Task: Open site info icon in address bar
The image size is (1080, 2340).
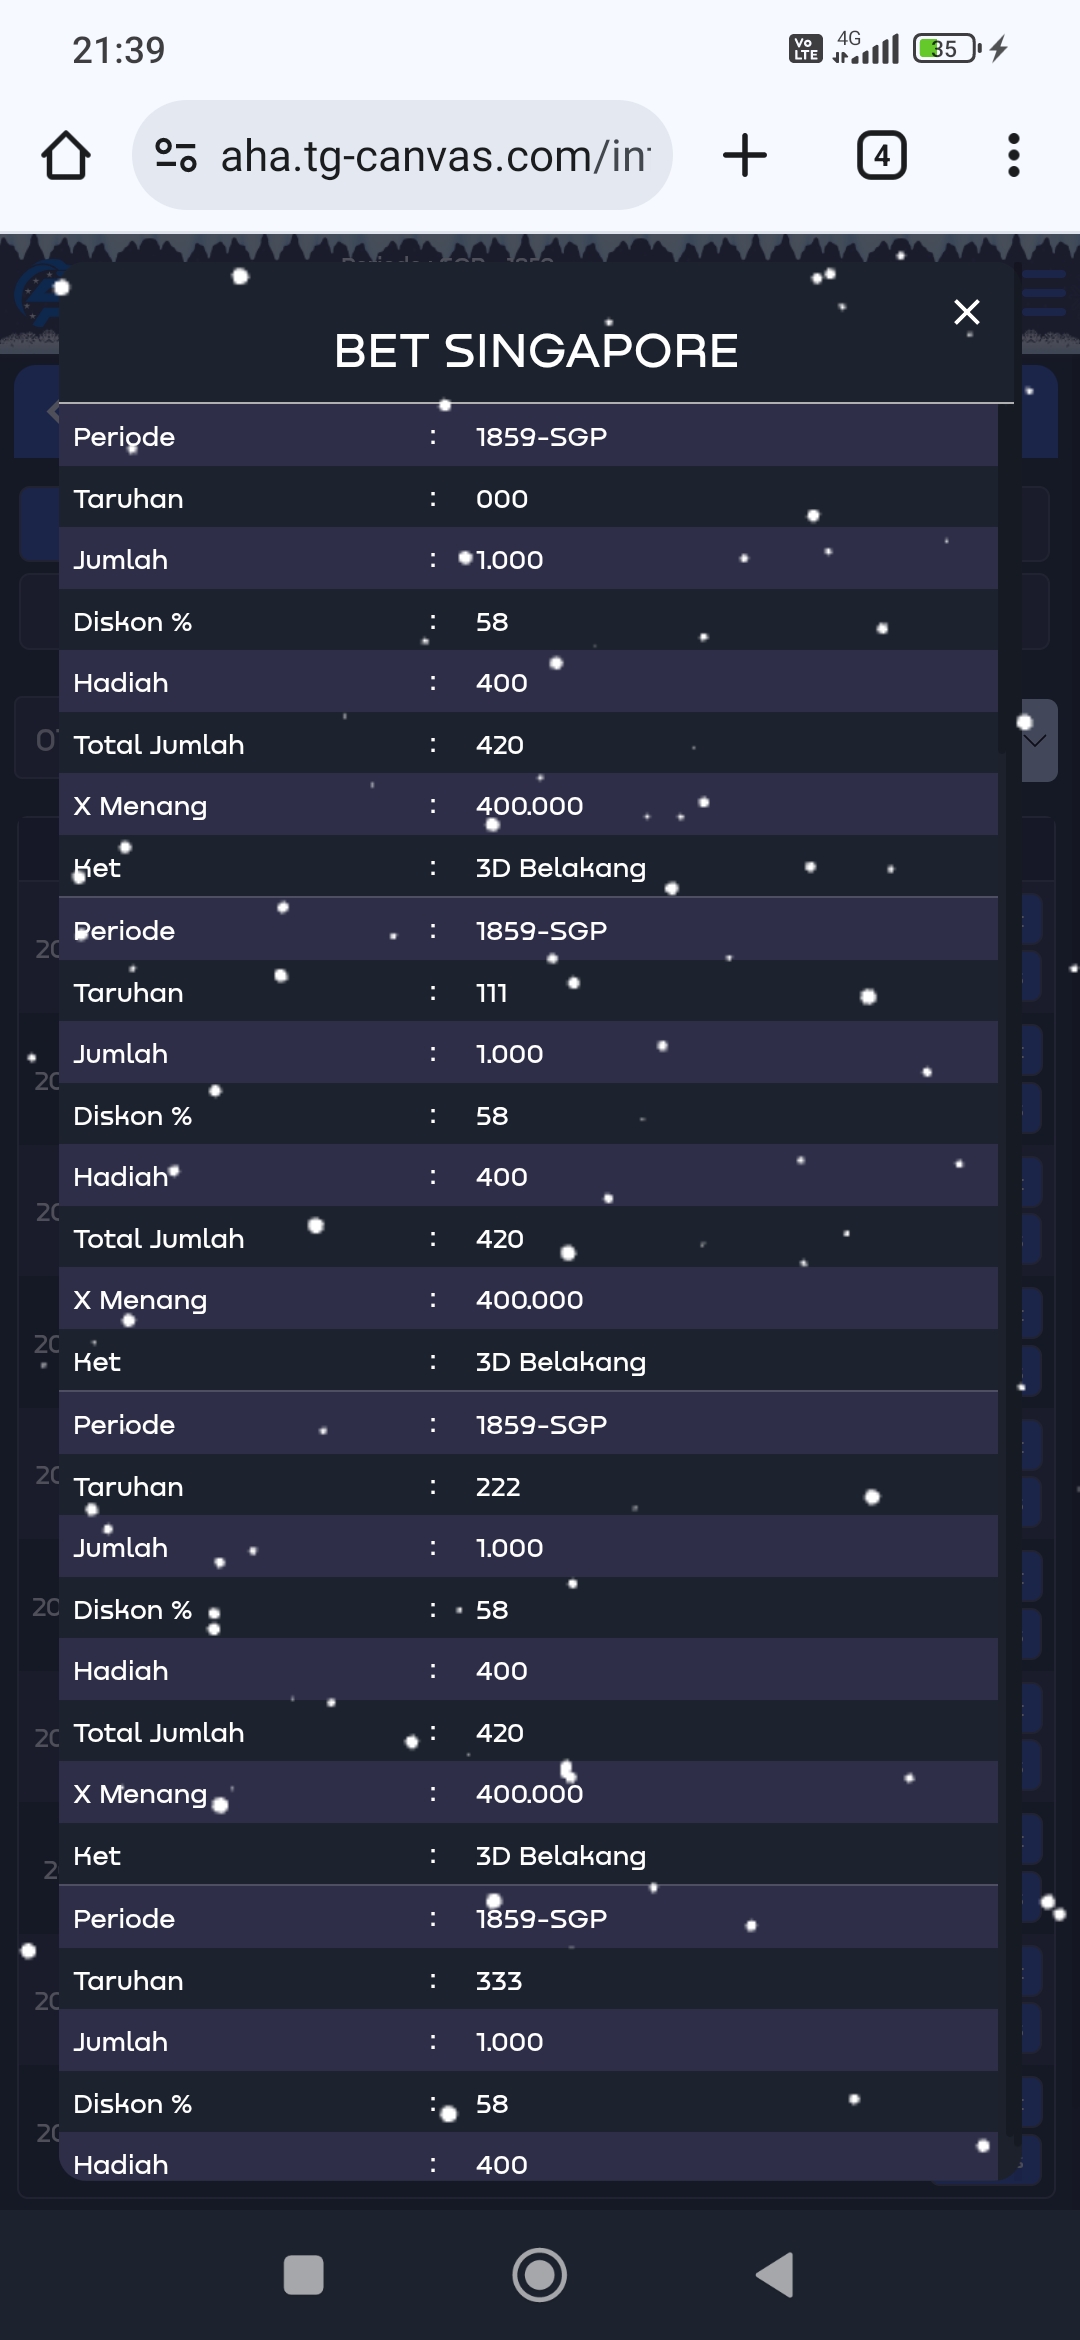Action: coord(176,156)
